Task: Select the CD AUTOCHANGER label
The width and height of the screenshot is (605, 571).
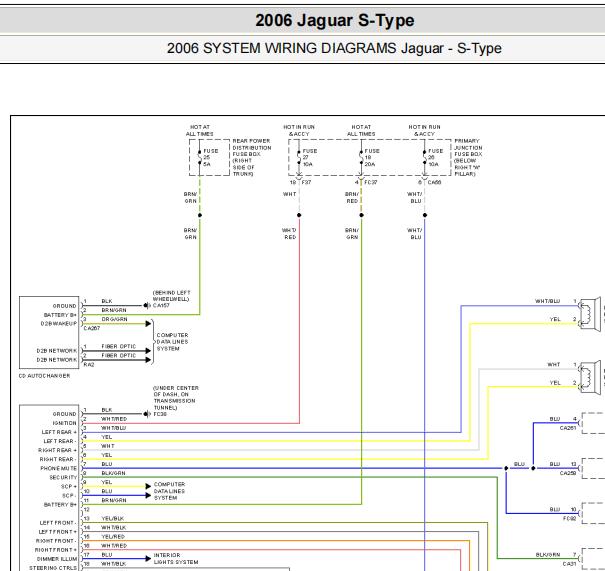Action: pyautogui.click(x=44, y=376)
